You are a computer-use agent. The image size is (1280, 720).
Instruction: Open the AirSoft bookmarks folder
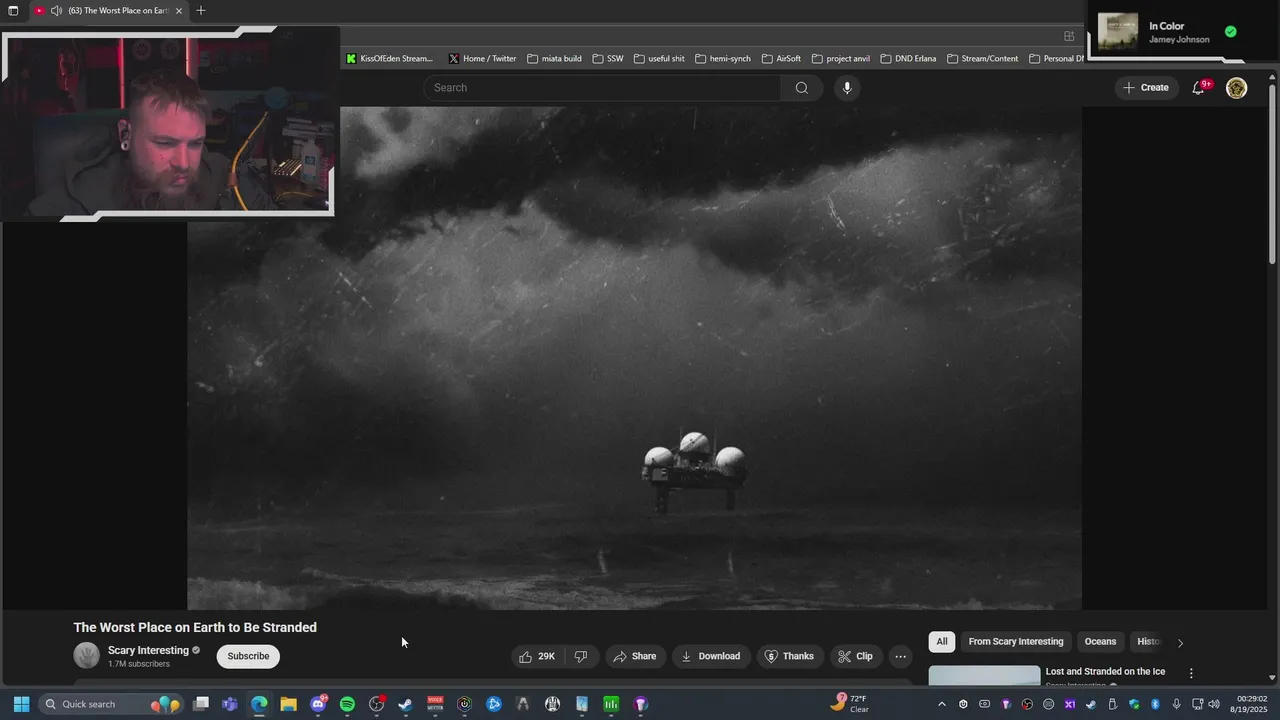point(781,59)
